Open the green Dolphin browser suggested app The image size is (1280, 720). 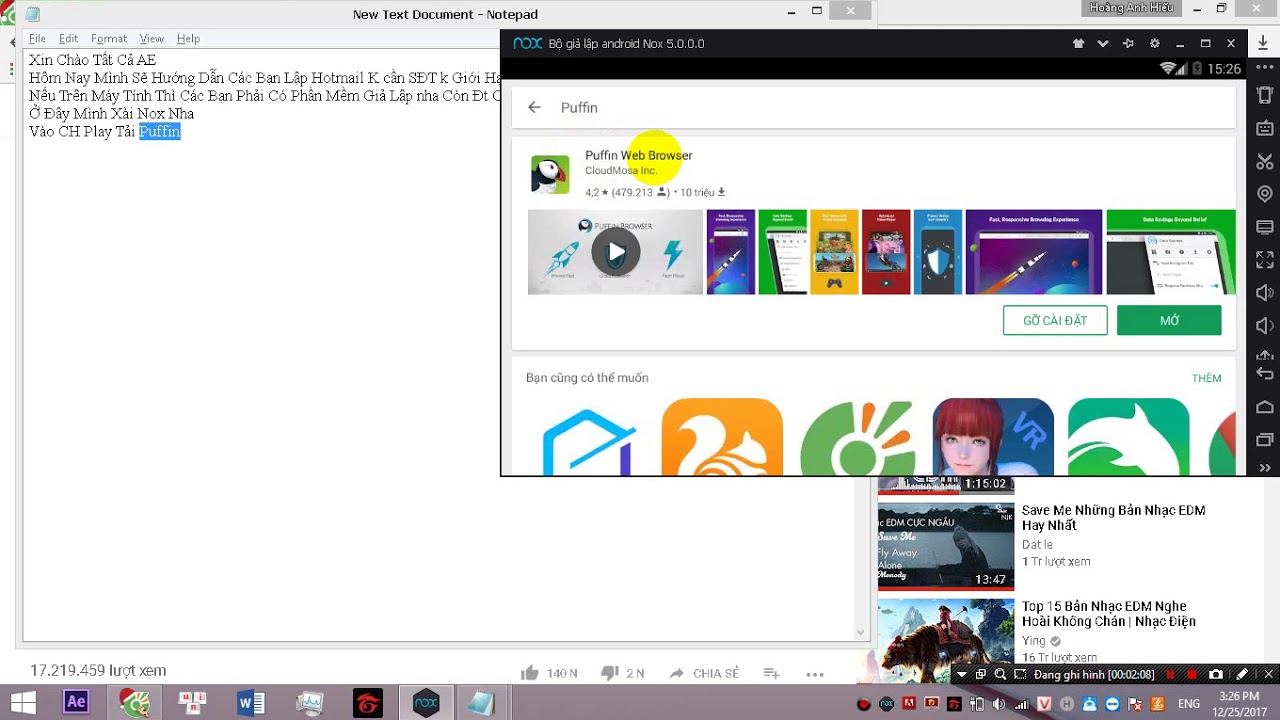click(1128, 436)
